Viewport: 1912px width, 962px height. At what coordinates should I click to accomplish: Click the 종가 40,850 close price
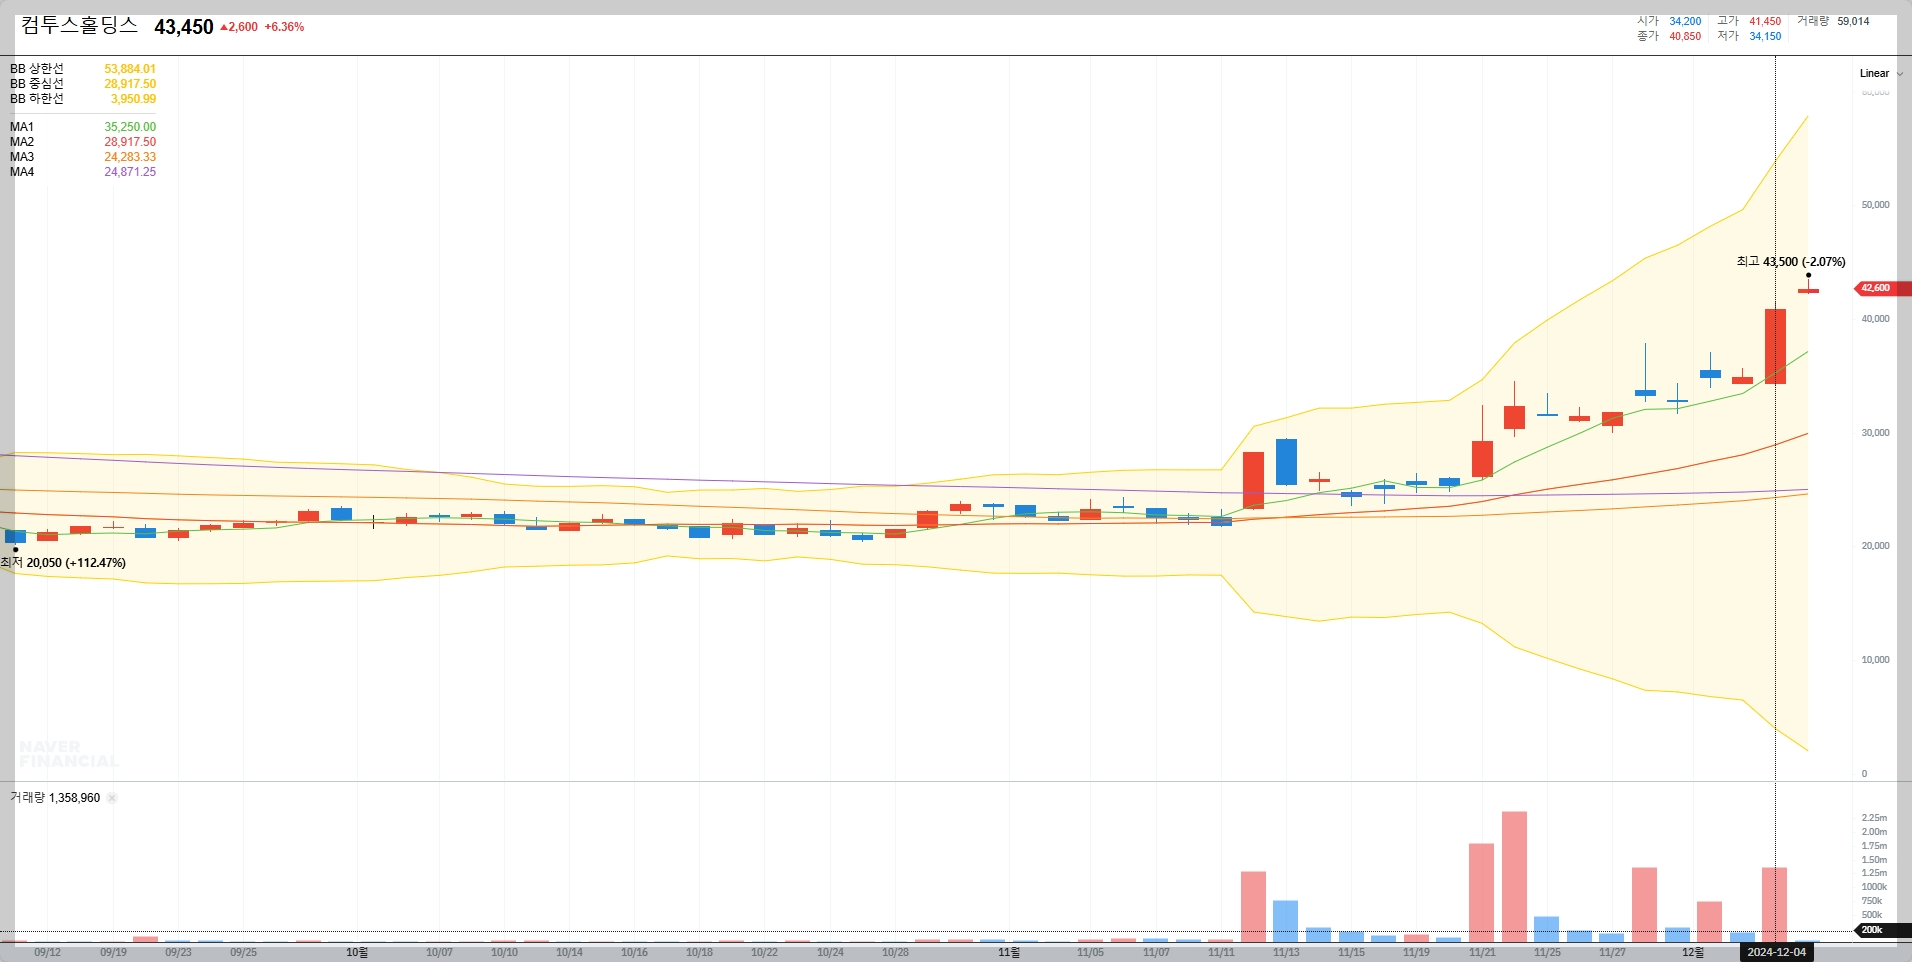tap(1669, 36)
